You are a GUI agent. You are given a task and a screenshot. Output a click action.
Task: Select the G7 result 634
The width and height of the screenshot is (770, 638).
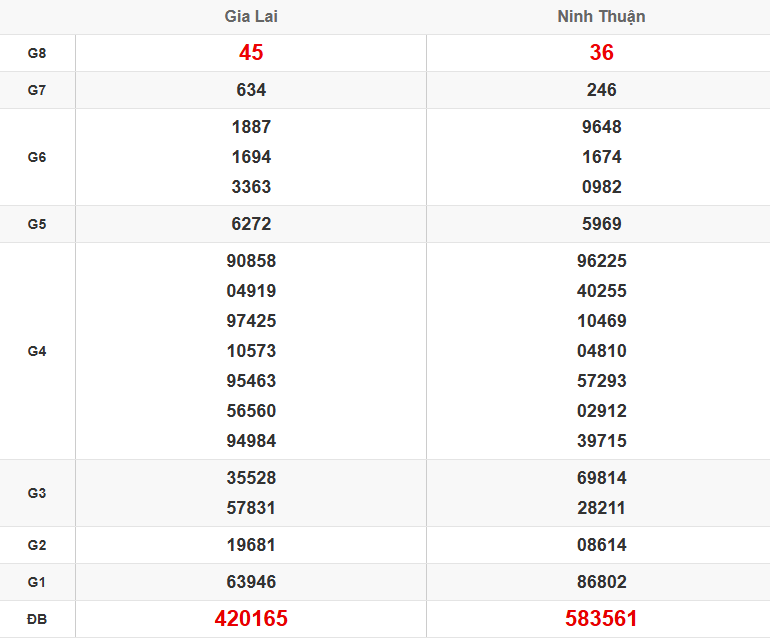click(x=251, y=90)
